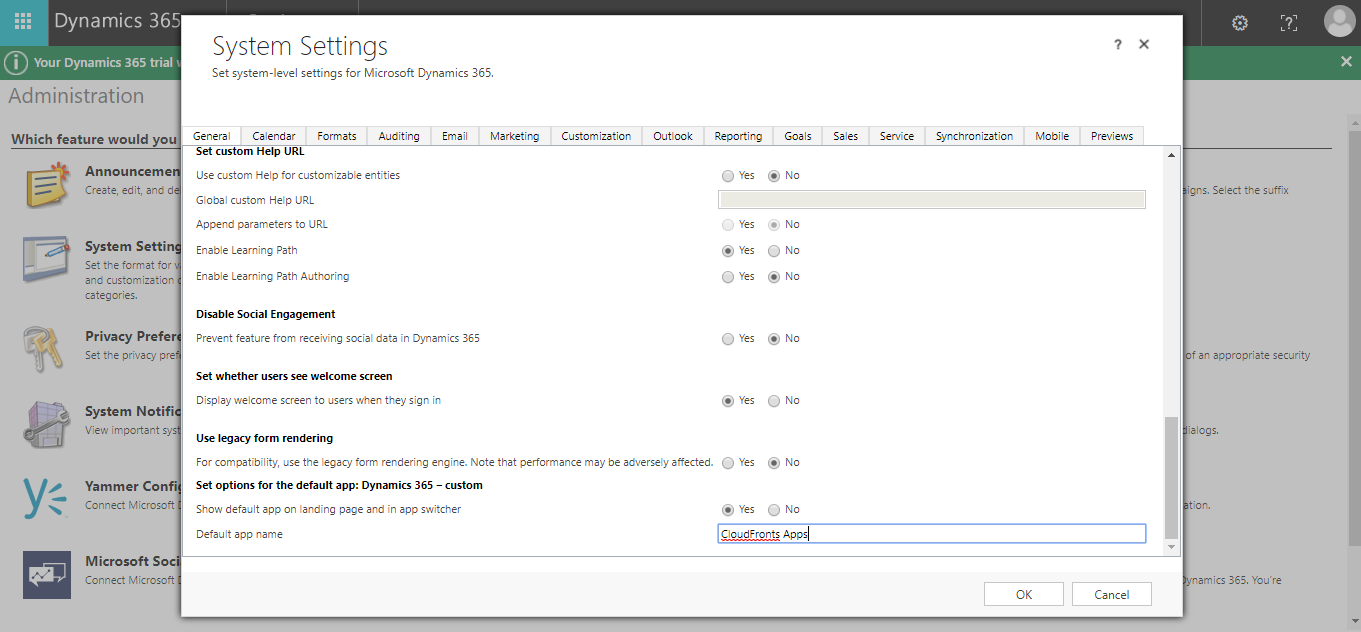Viewport: 1361px width, 632px height.
Task: Select Yes for custom Help for customizable entities
Action: (x=728, y=176)
